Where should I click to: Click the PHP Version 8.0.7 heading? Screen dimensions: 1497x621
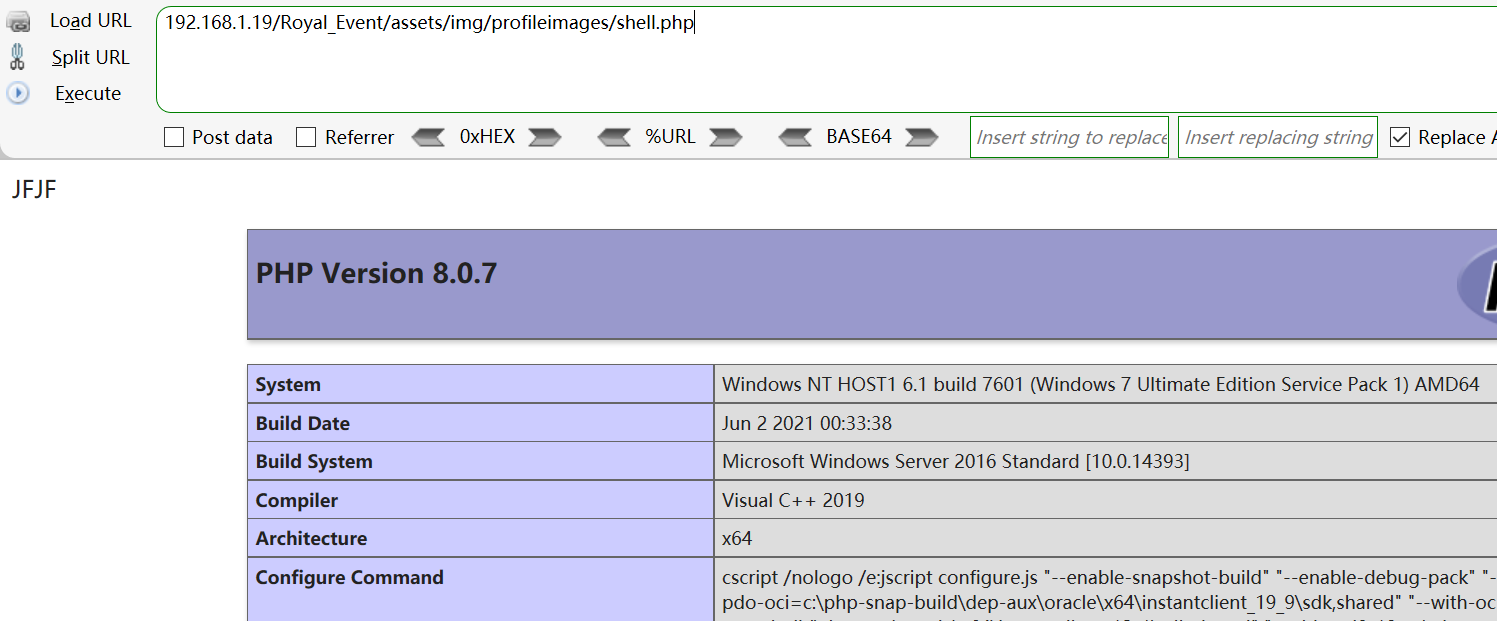(x=376, y=273)
